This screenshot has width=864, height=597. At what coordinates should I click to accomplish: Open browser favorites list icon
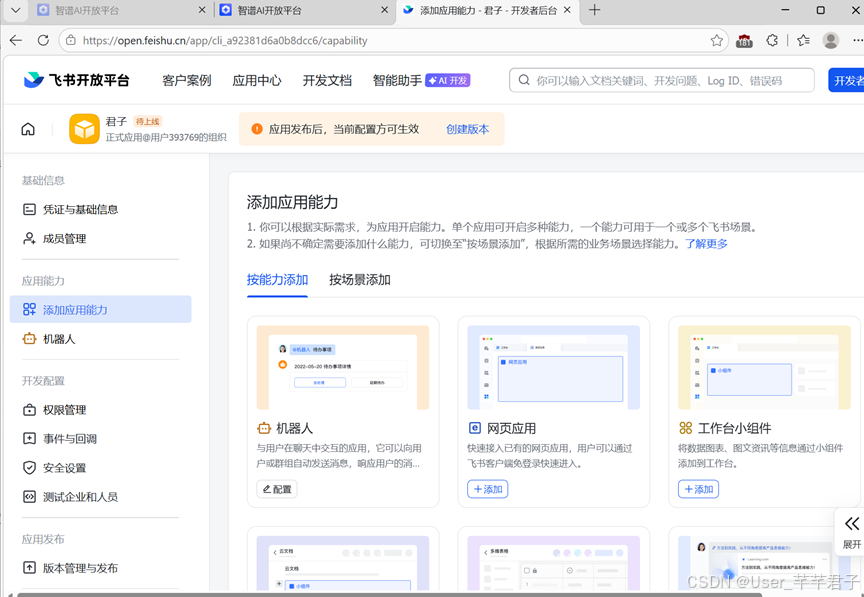point(803,40)
